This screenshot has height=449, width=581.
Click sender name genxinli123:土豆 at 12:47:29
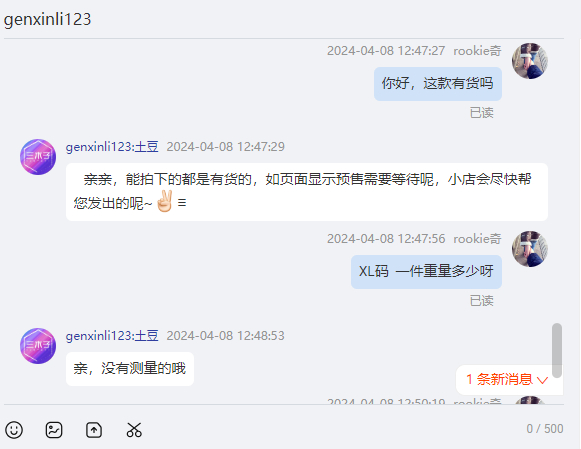click(112, 147)
